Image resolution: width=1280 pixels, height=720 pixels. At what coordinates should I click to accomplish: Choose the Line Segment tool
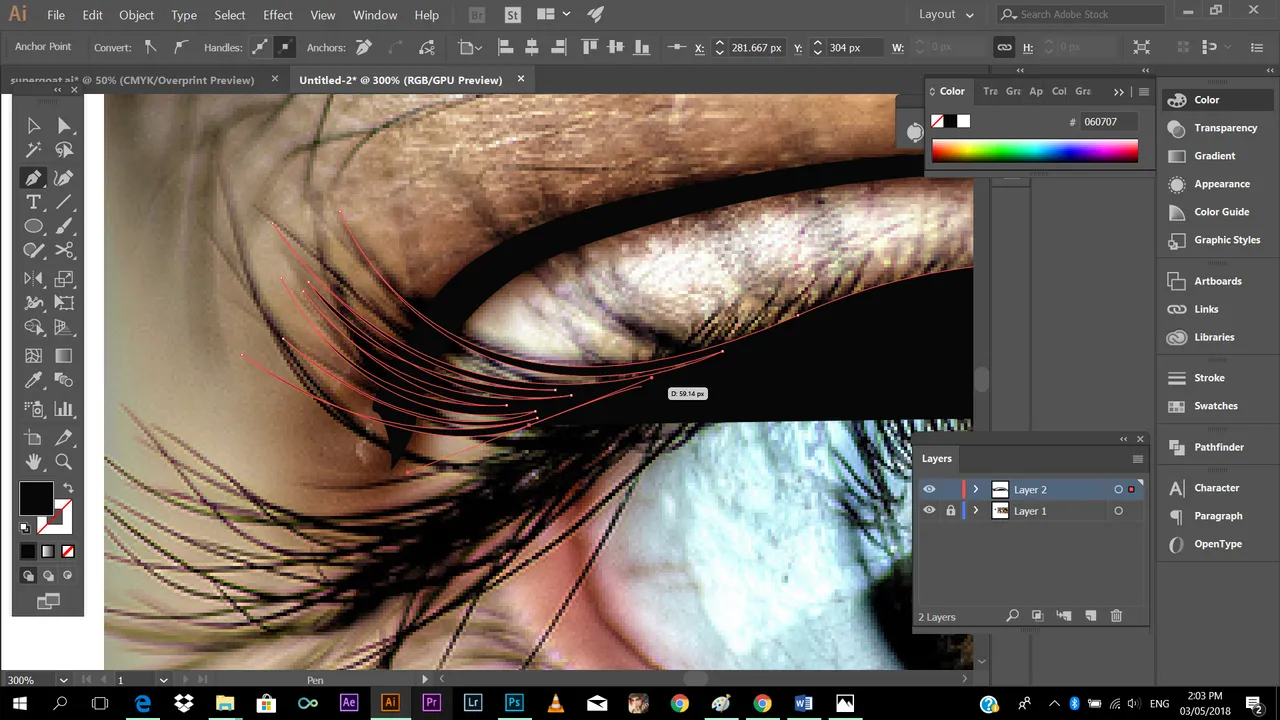[x=64, y=202]
